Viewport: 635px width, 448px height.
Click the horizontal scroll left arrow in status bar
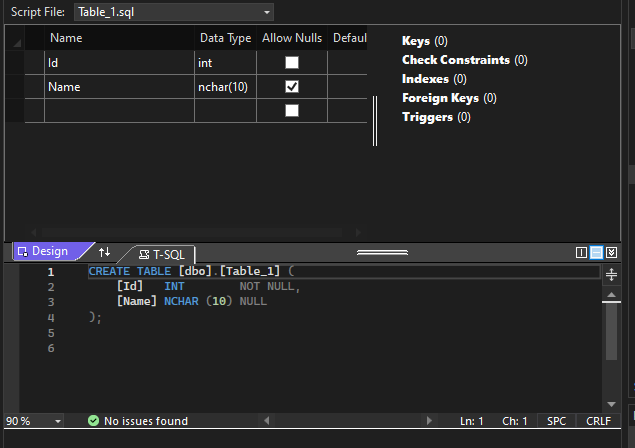[266, 421]
